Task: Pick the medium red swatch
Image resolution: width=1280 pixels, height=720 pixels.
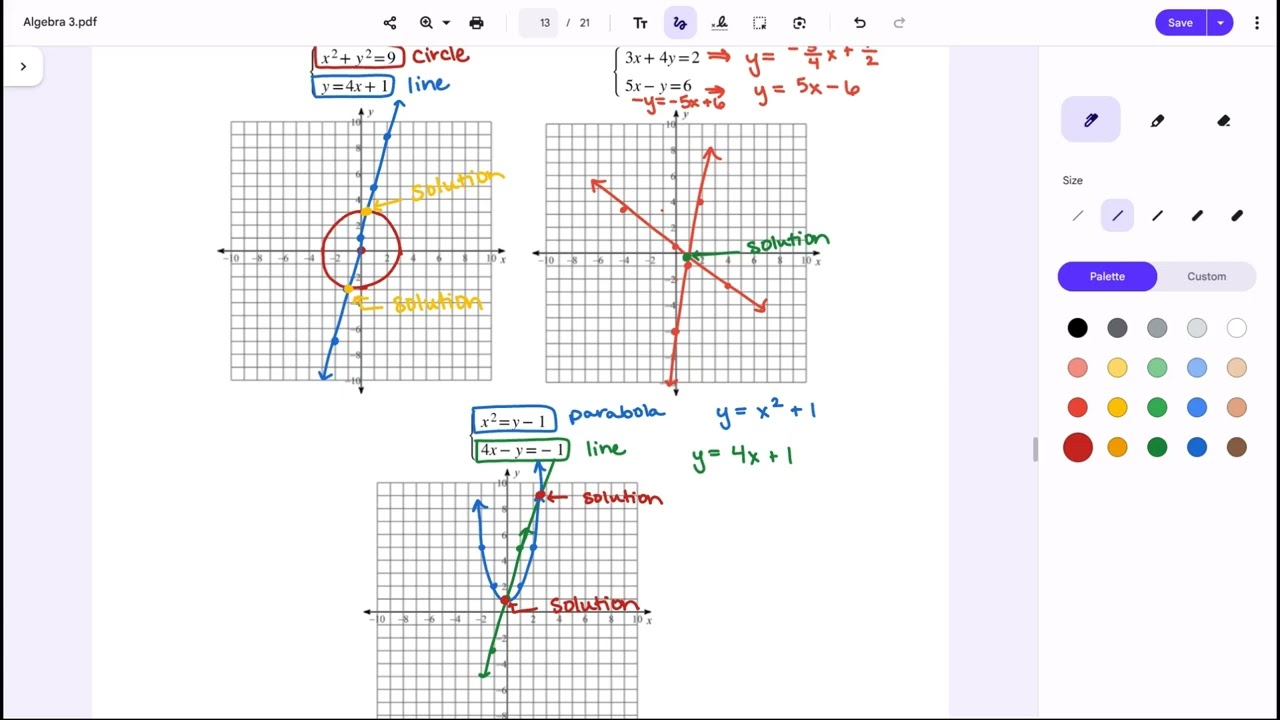Action: pos(1077,408)
